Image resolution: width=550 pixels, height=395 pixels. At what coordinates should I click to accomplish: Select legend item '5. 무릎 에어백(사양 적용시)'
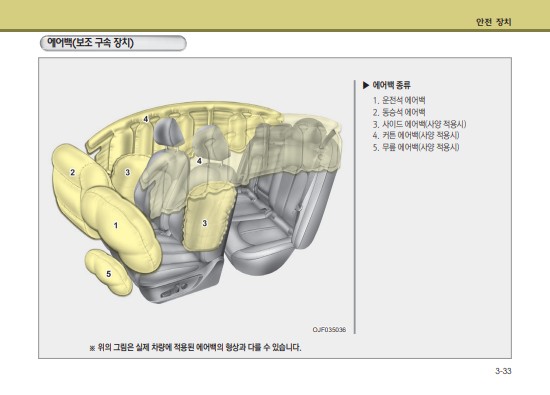click(x=416, y=147)
